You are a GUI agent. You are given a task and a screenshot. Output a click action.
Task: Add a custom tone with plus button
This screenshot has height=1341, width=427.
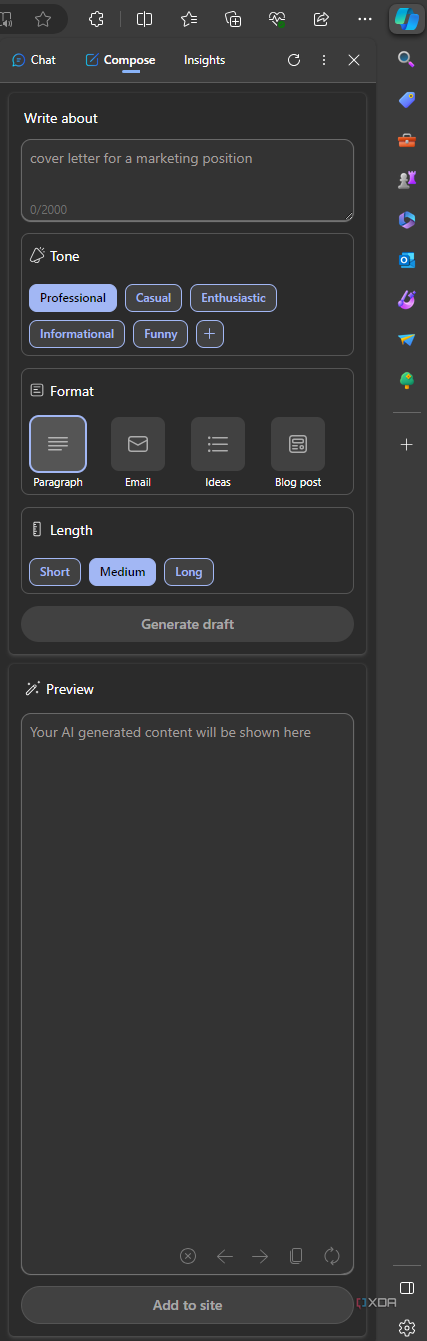[210, 334]
